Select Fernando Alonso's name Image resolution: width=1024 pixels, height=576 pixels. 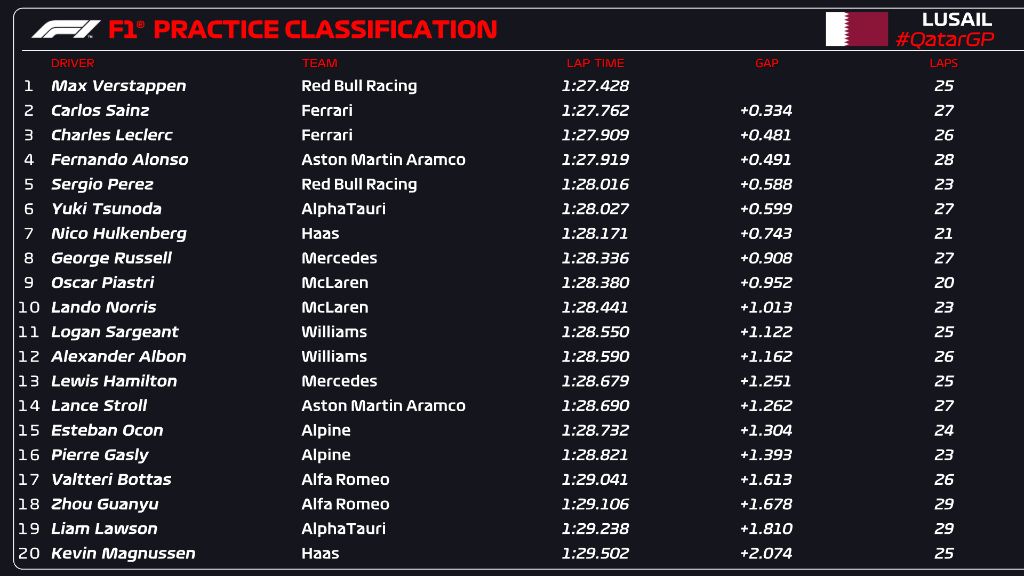point(119,160)
